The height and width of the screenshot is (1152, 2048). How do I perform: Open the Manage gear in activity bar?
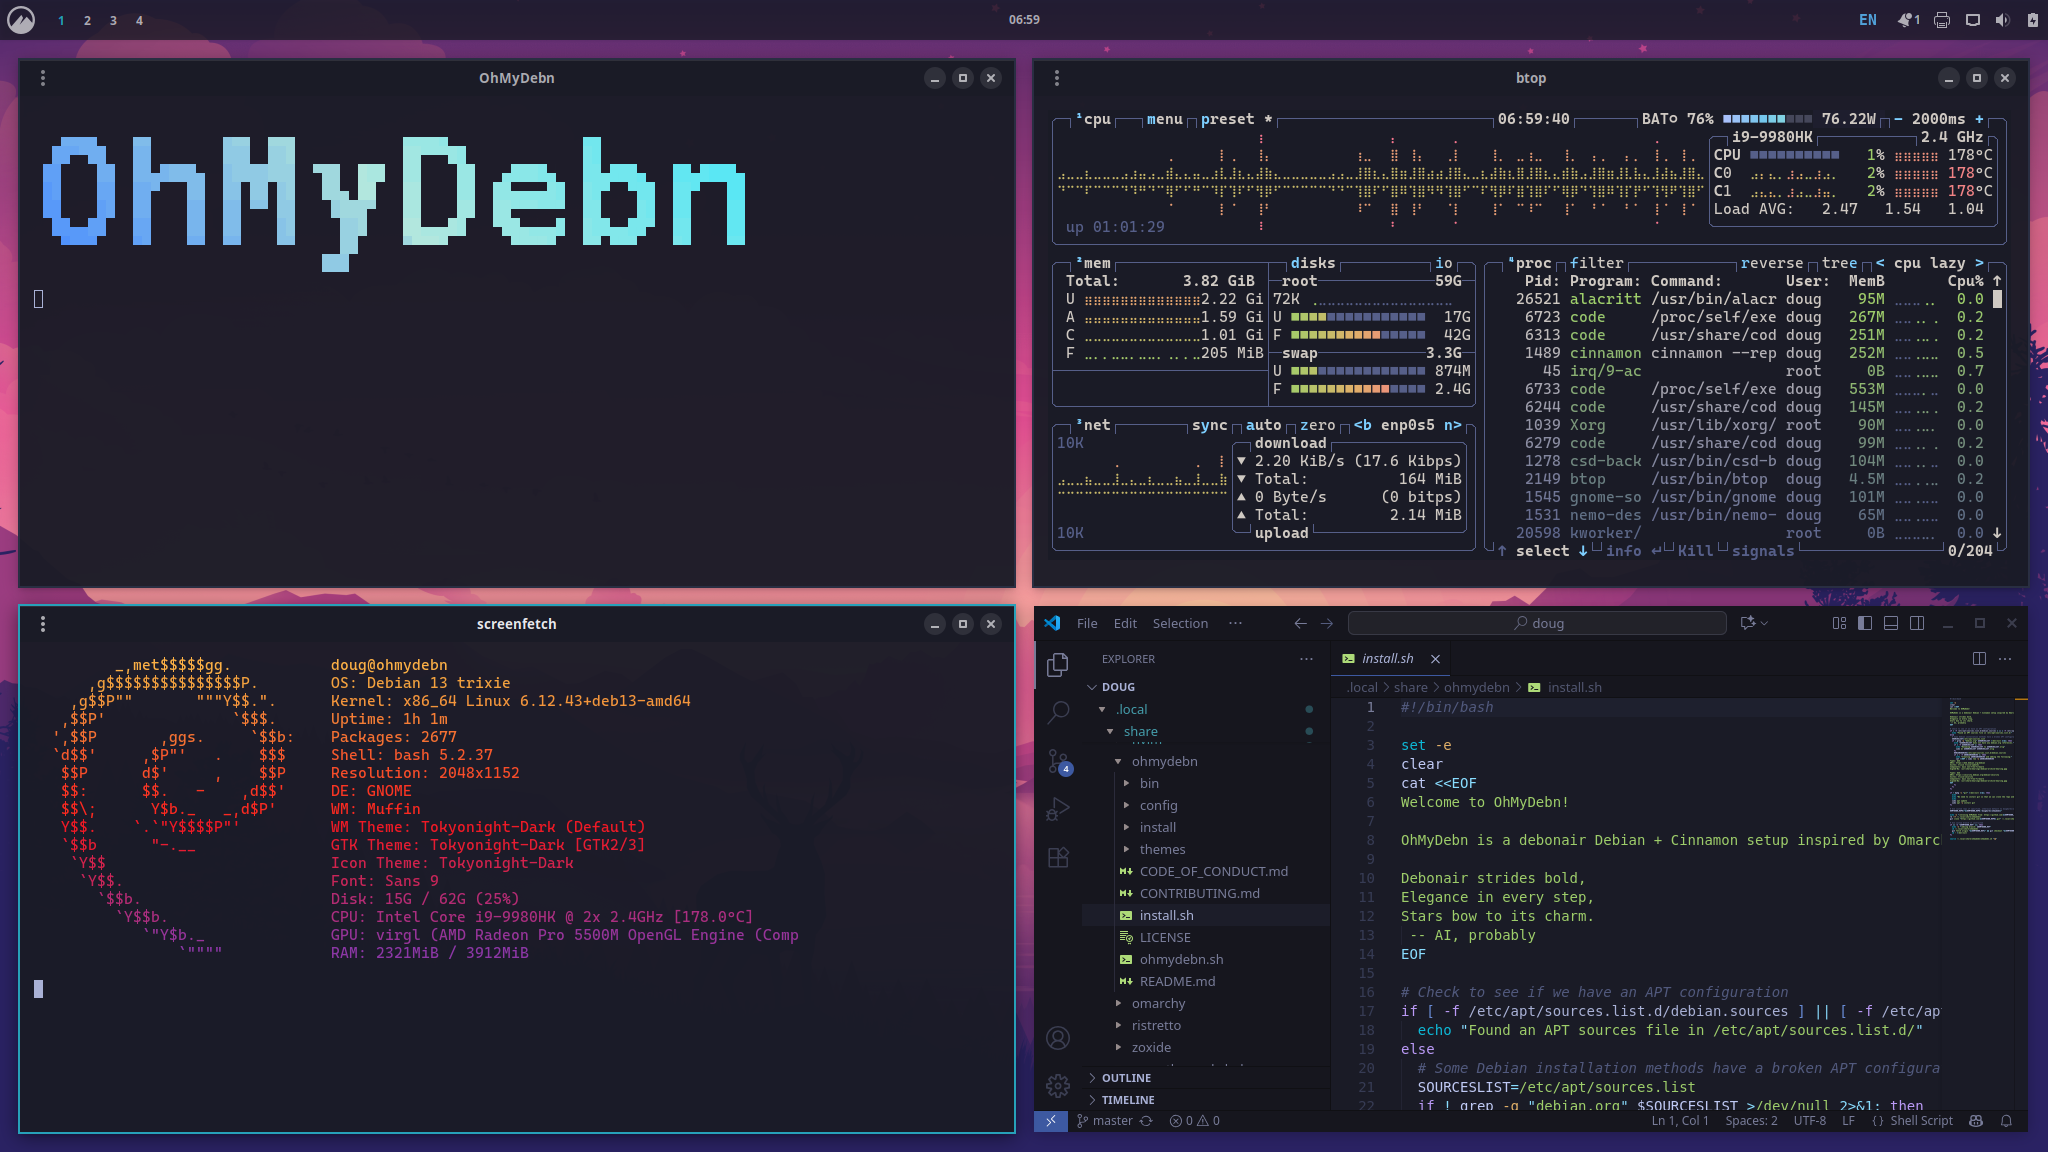pos(1058,1085)
